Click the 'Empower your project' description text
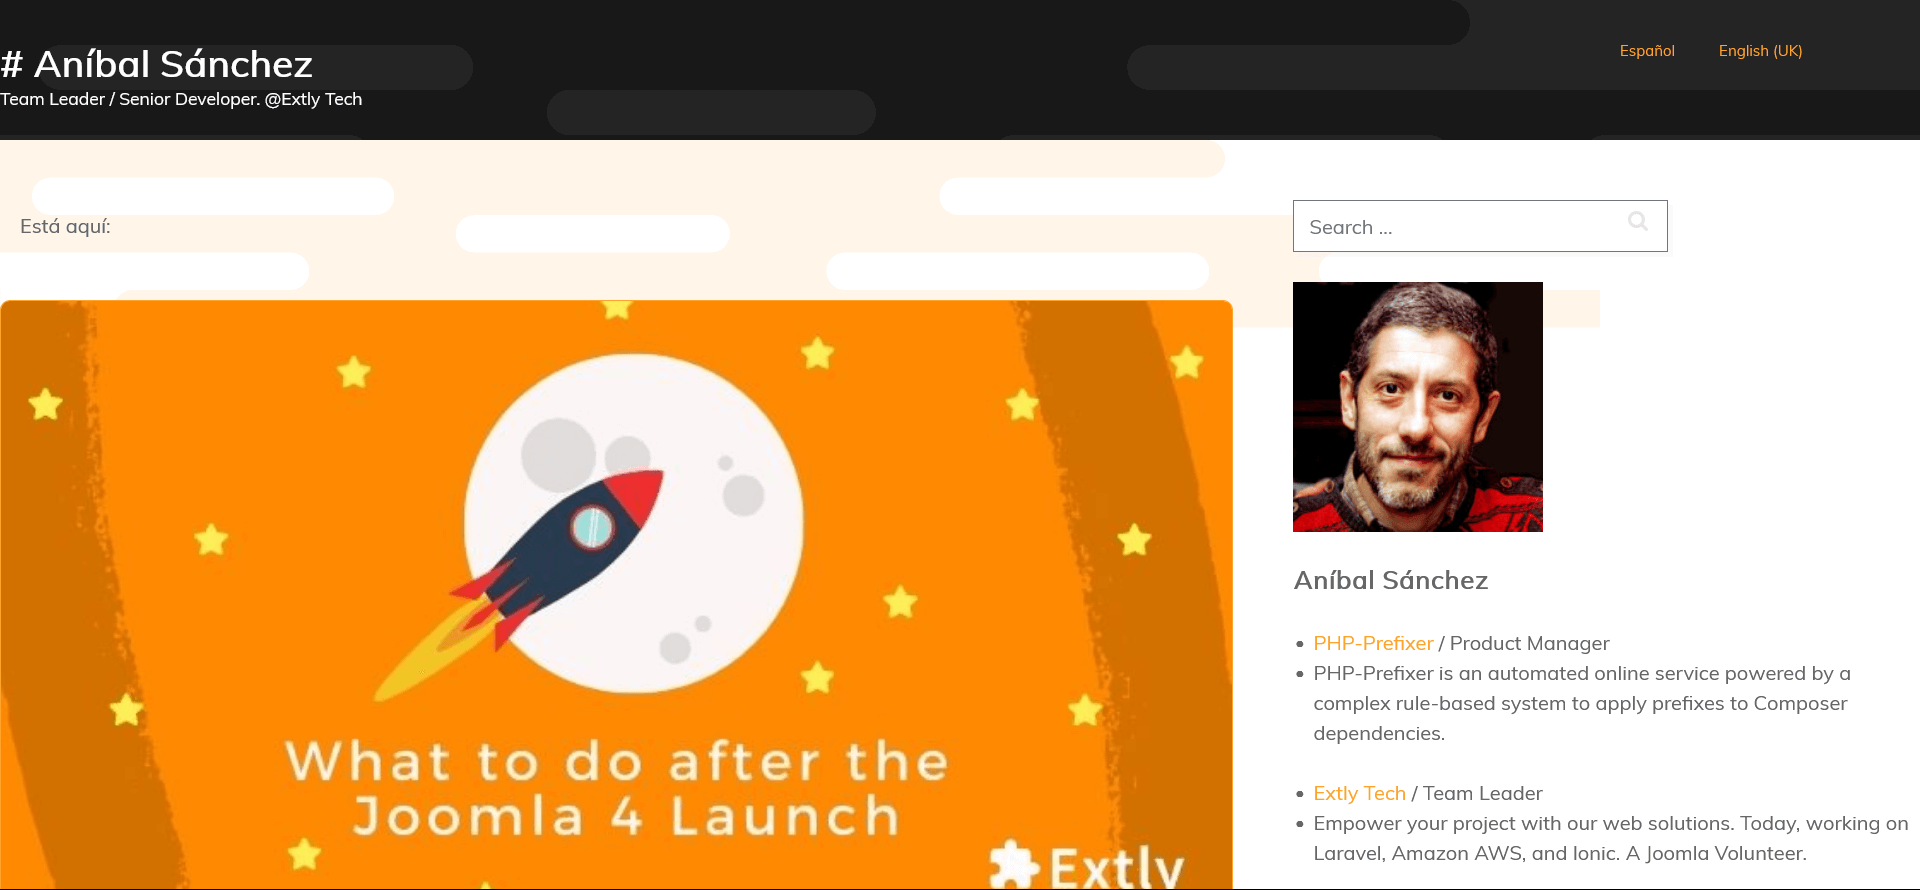 [x=1610, y=838]
